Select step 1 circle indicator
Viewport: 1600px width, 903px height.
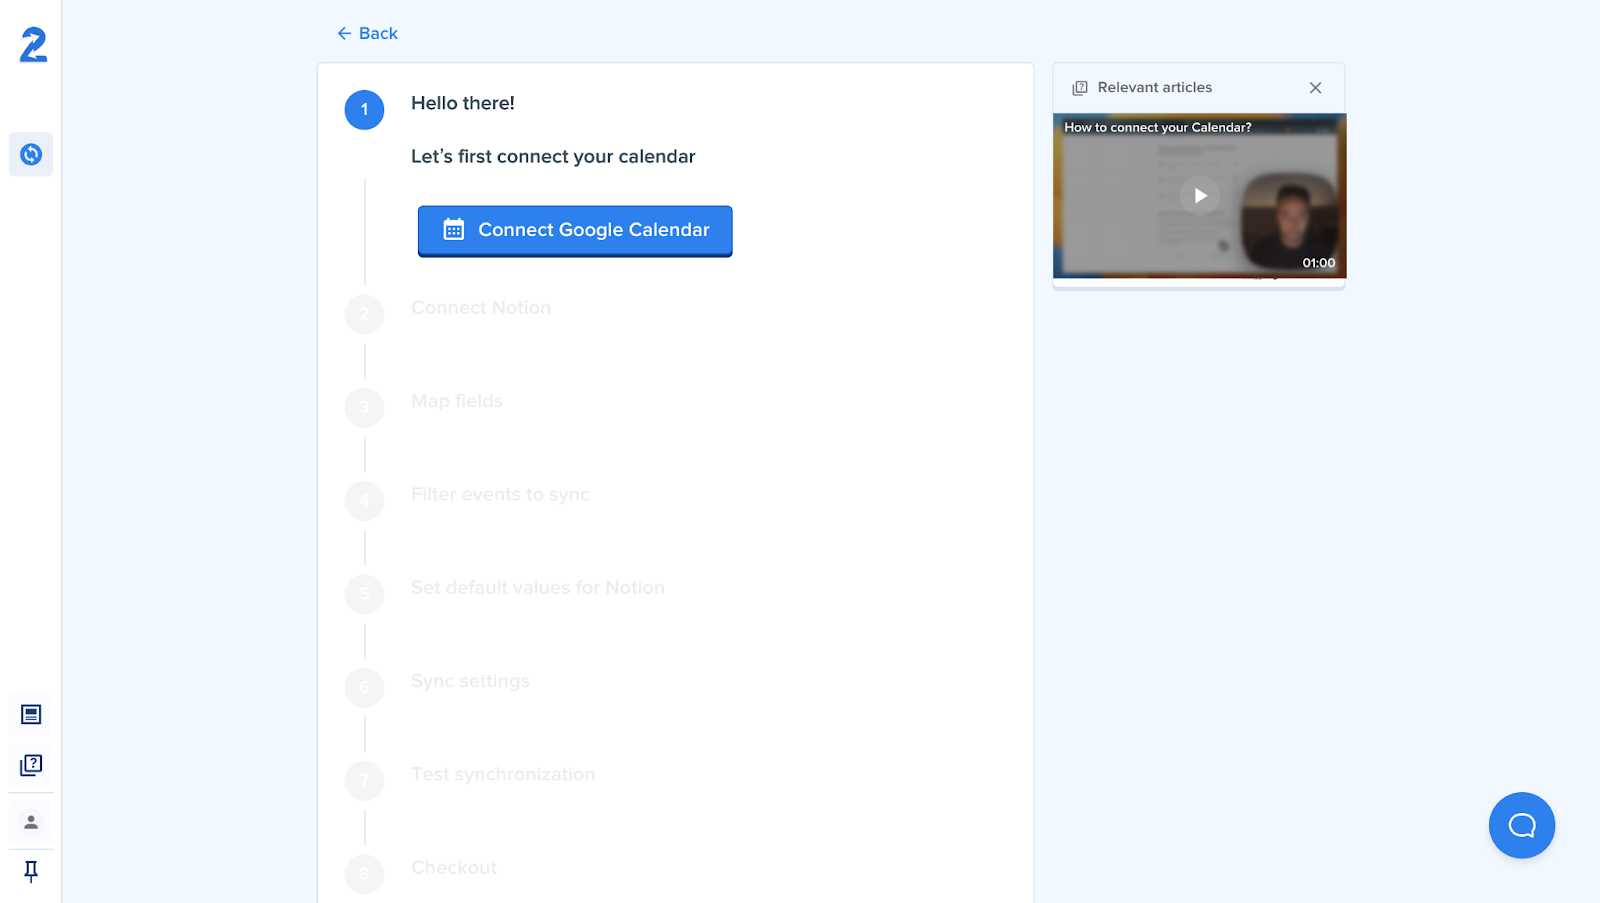pos(364,110)
